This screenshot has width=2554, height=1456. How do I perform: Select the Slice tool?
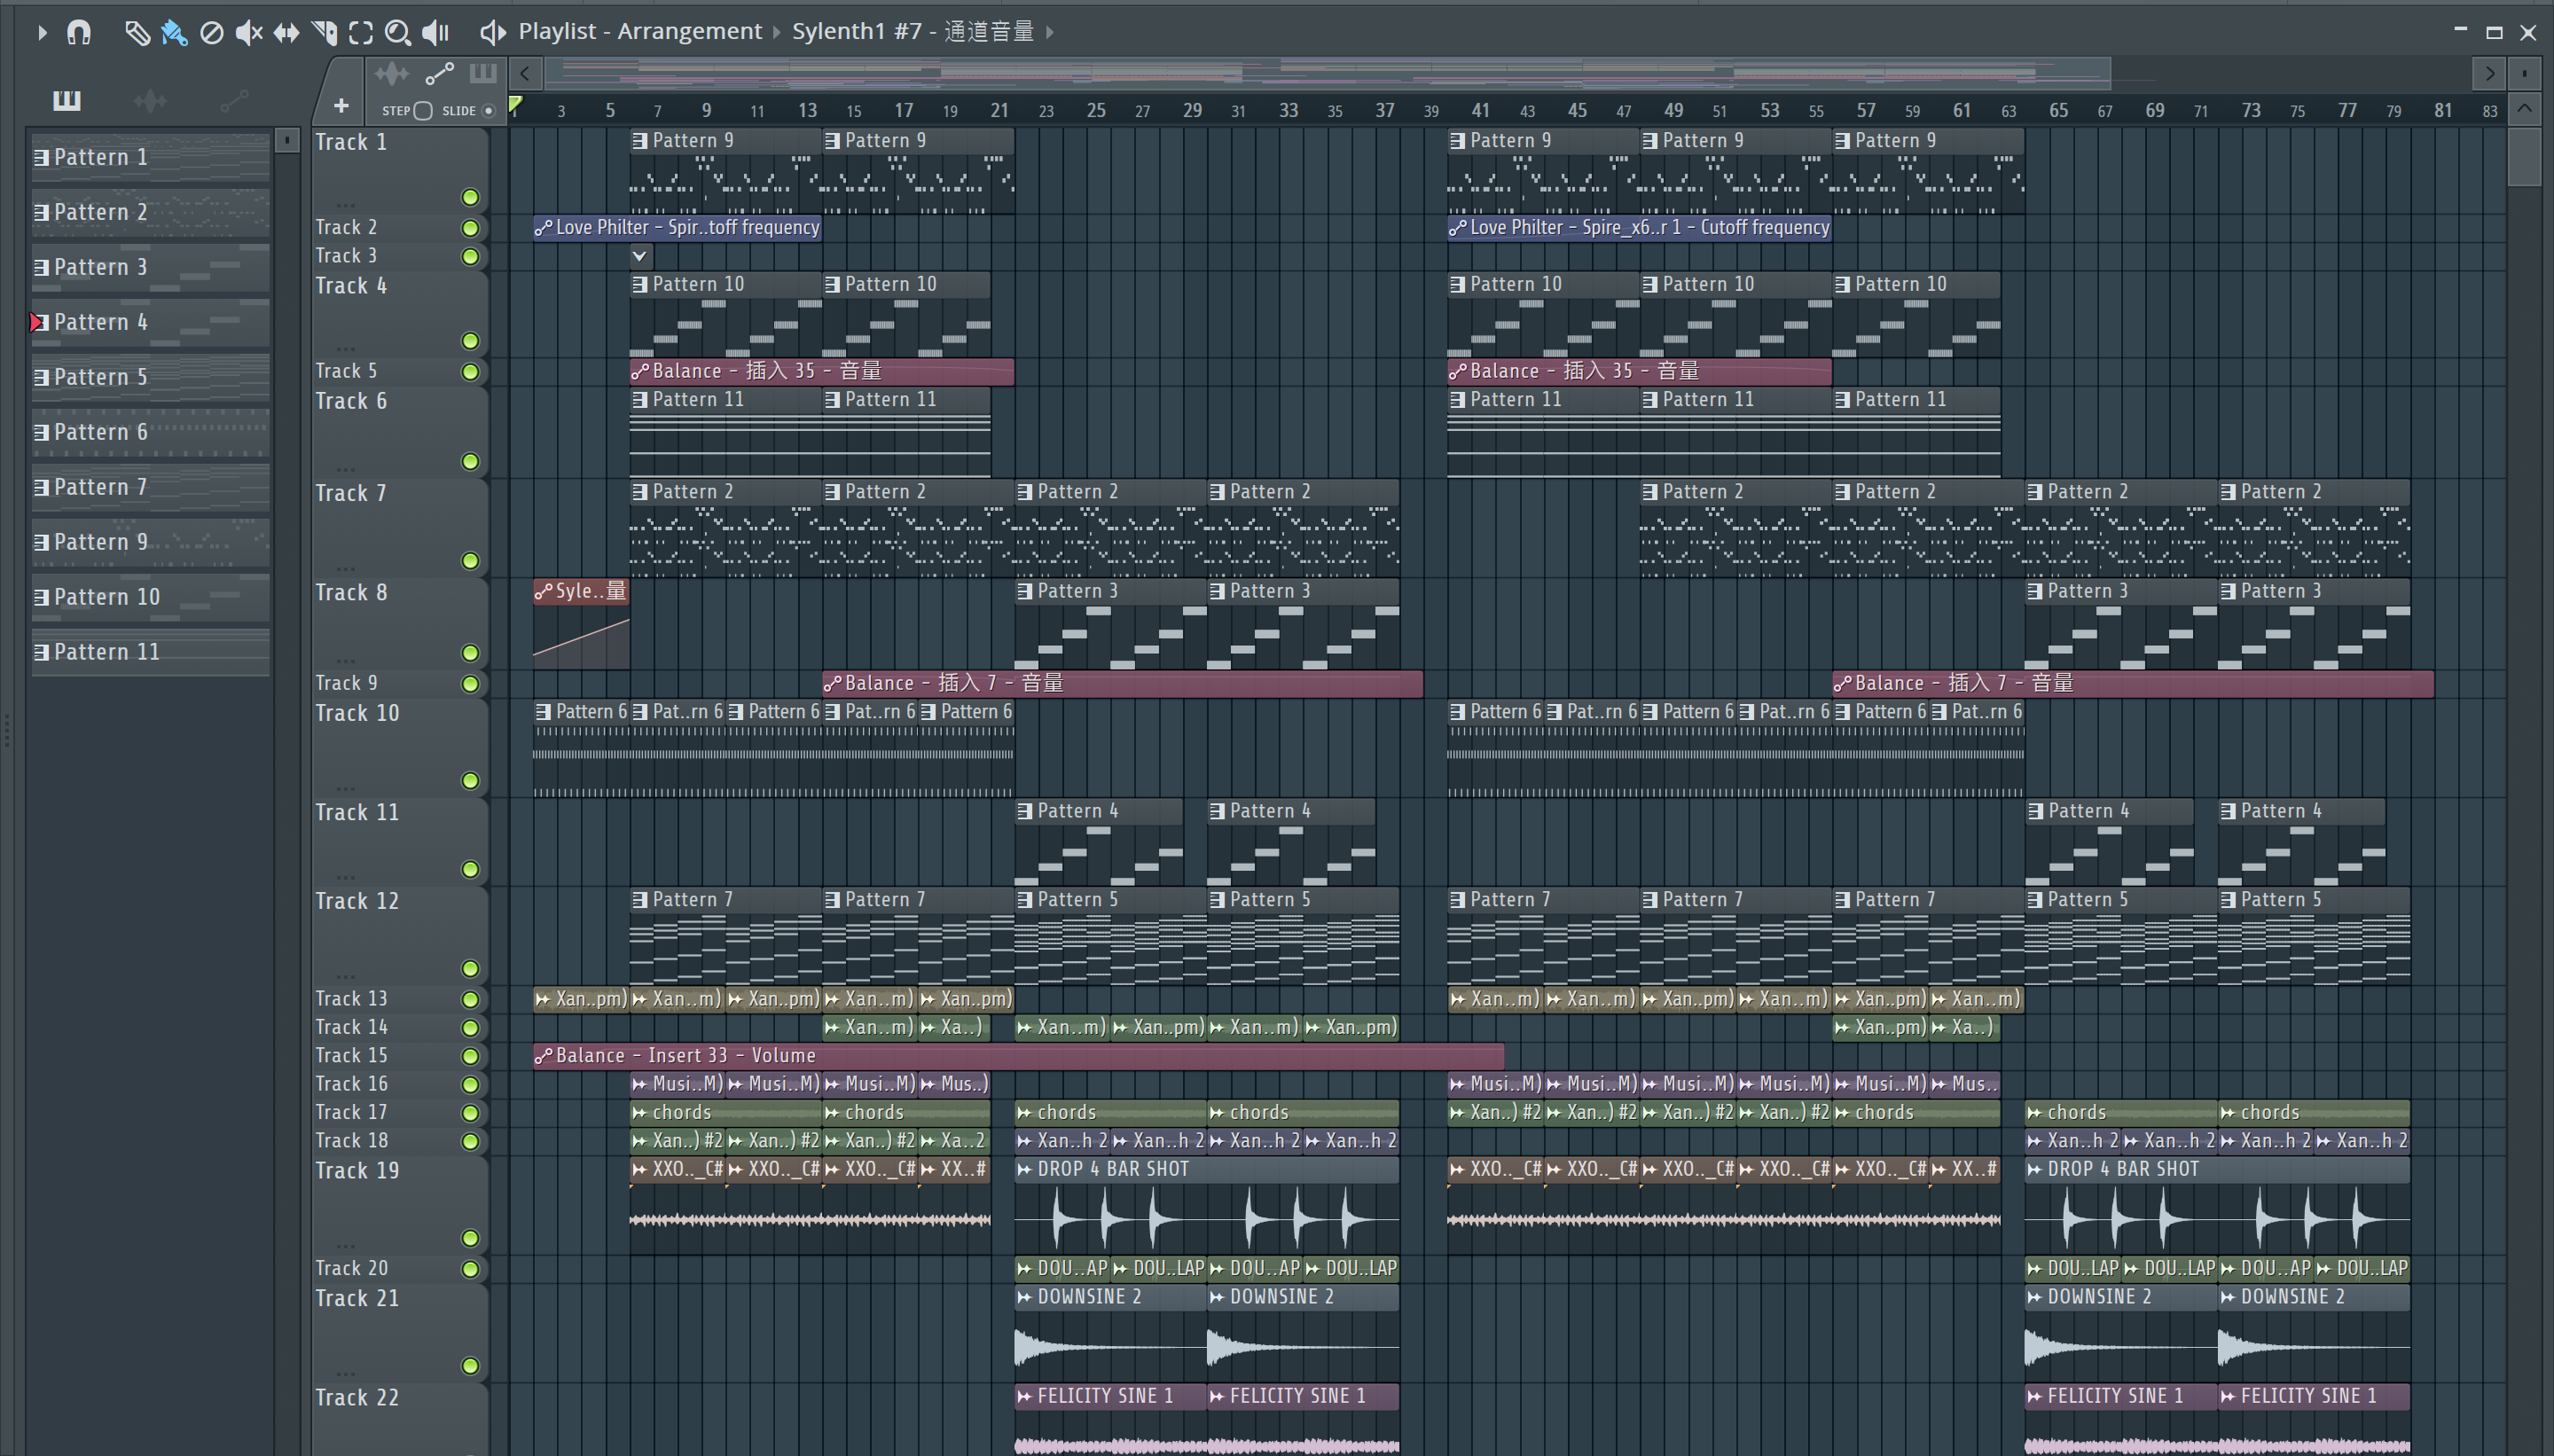(x=324, y=33)
